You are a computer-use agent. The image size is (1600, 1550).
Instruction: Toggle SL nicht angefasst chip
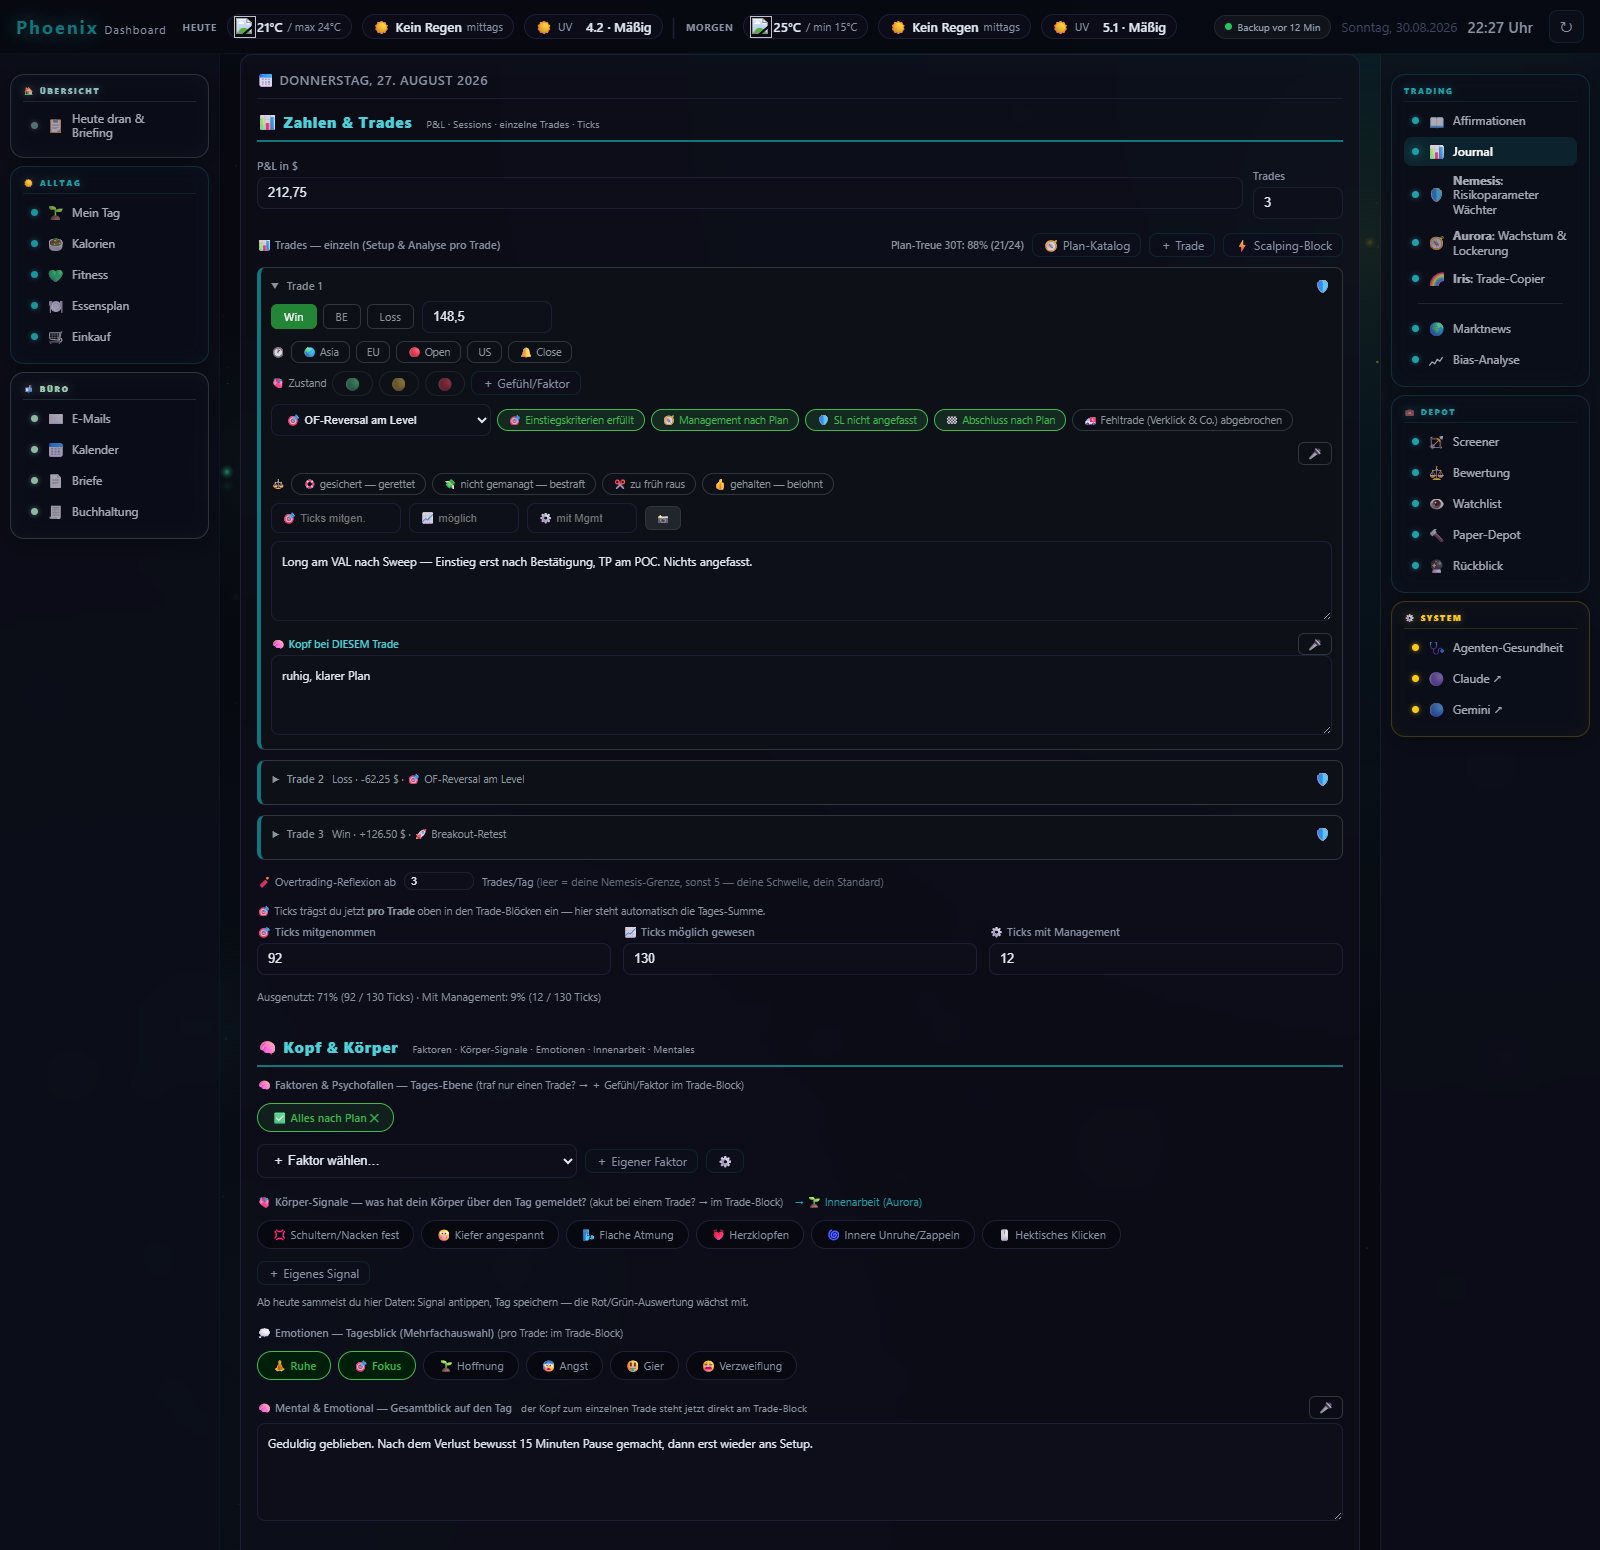pos(867,420)
